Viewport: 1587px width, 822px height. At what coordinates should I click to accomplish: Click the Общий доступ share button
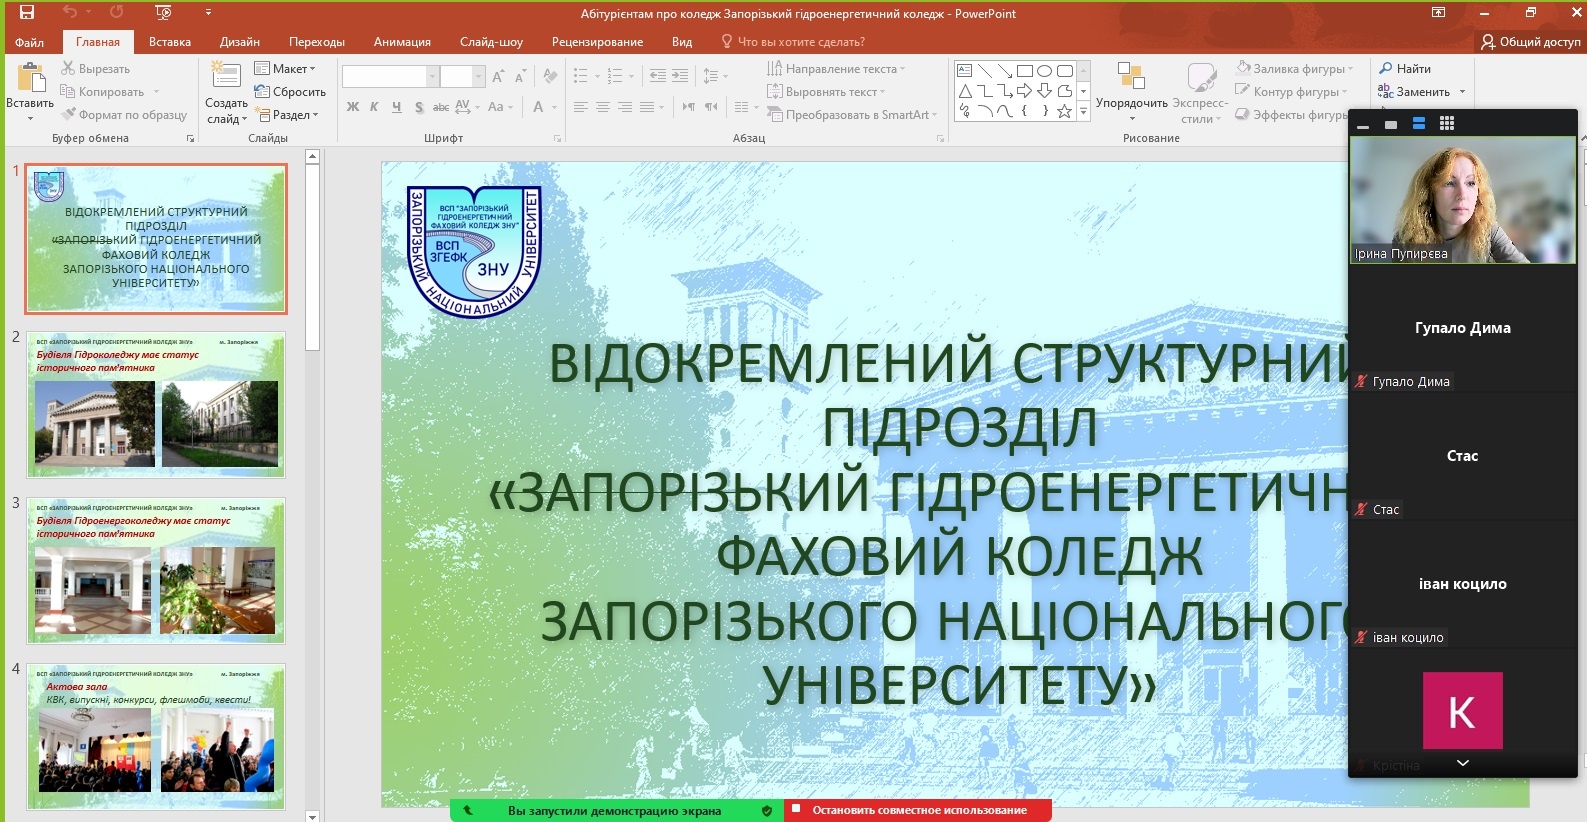click(x=1531, y=42)
